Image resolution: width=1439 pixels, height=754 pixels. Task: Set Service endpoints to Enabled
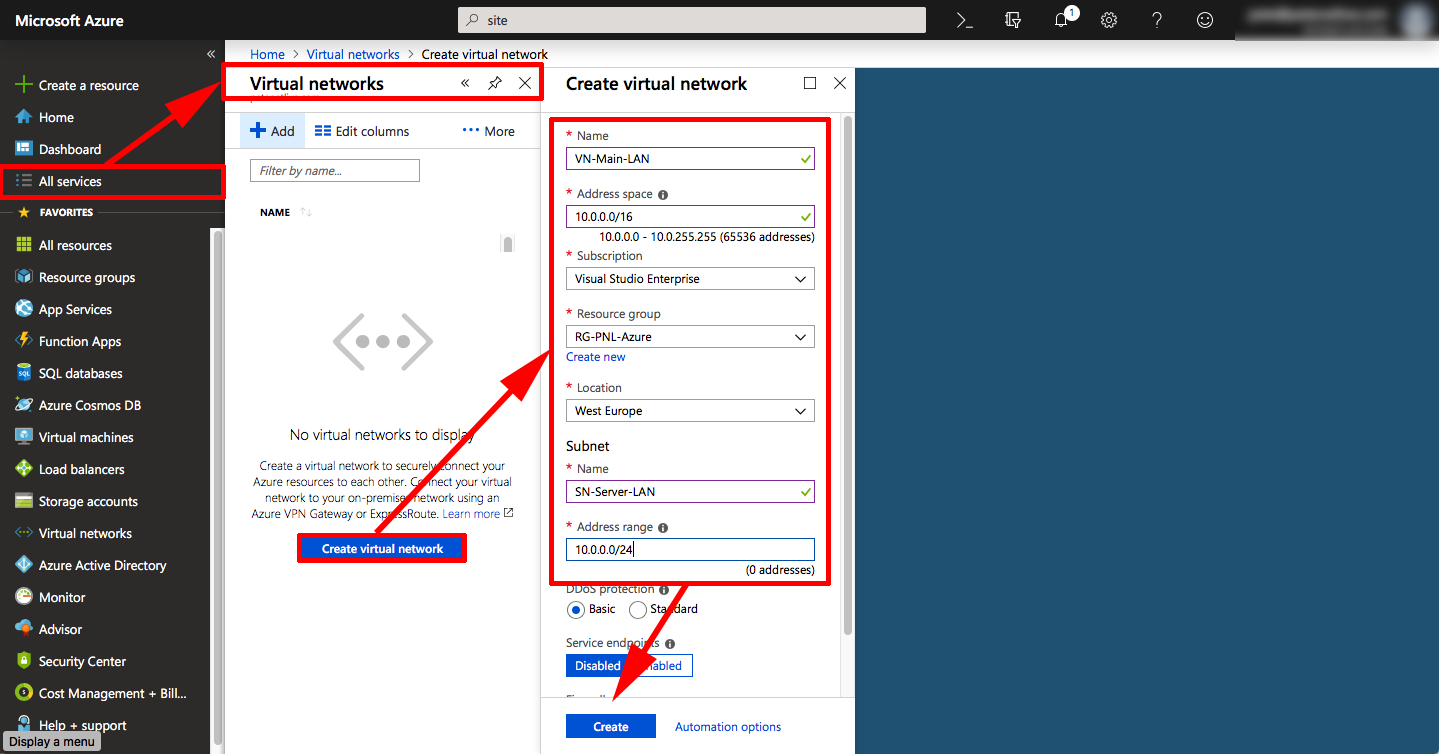click(660, 666)
